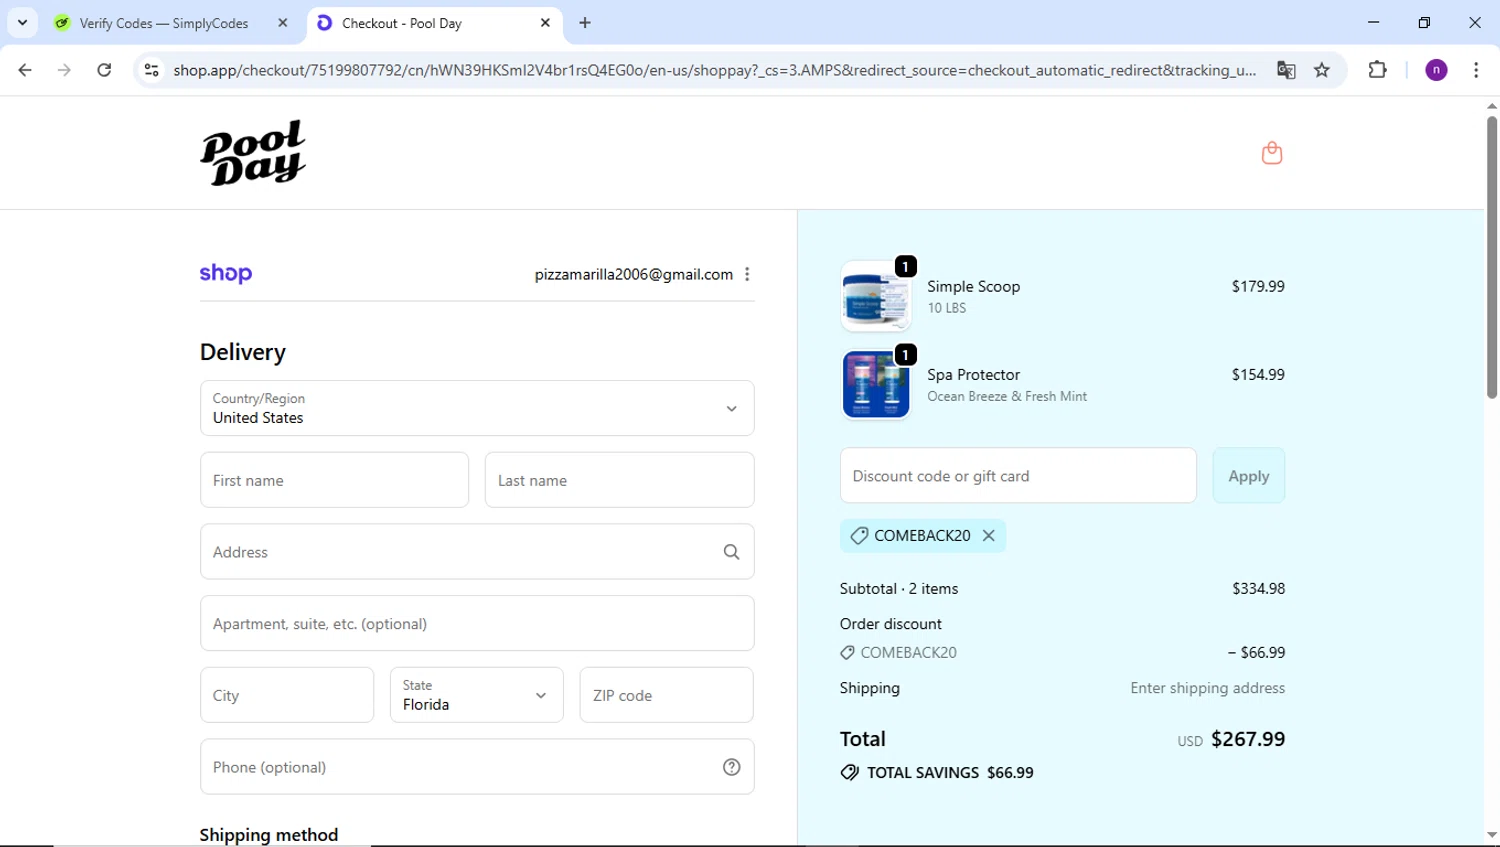Focus the Address input field
Screen dimensions: 1500x847
[477, 552]
